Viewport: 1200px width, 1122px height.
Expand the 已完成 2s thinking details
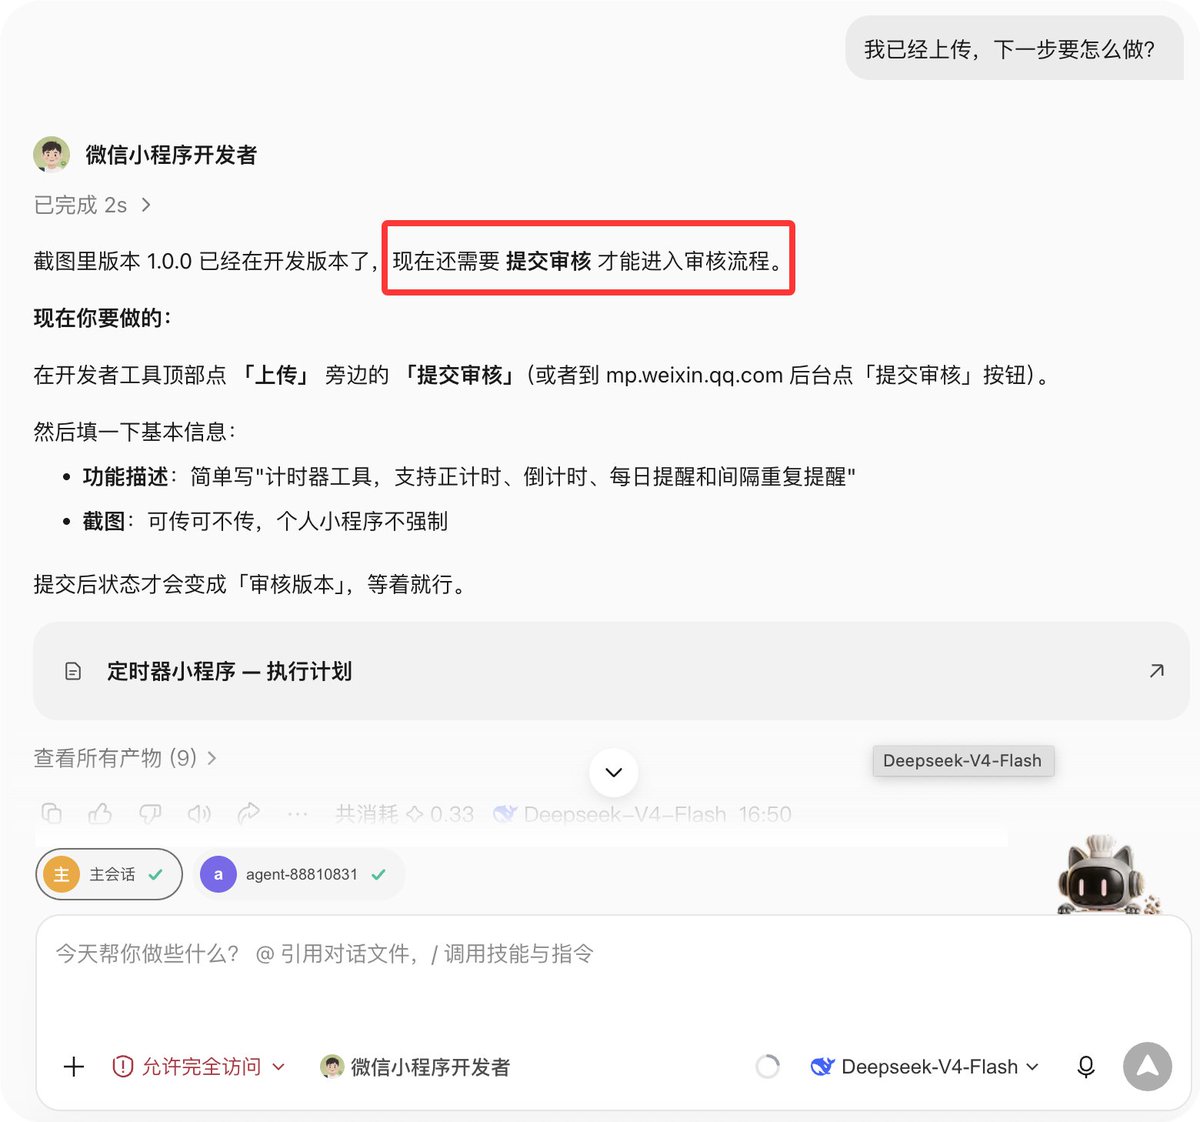coord(92,205)
